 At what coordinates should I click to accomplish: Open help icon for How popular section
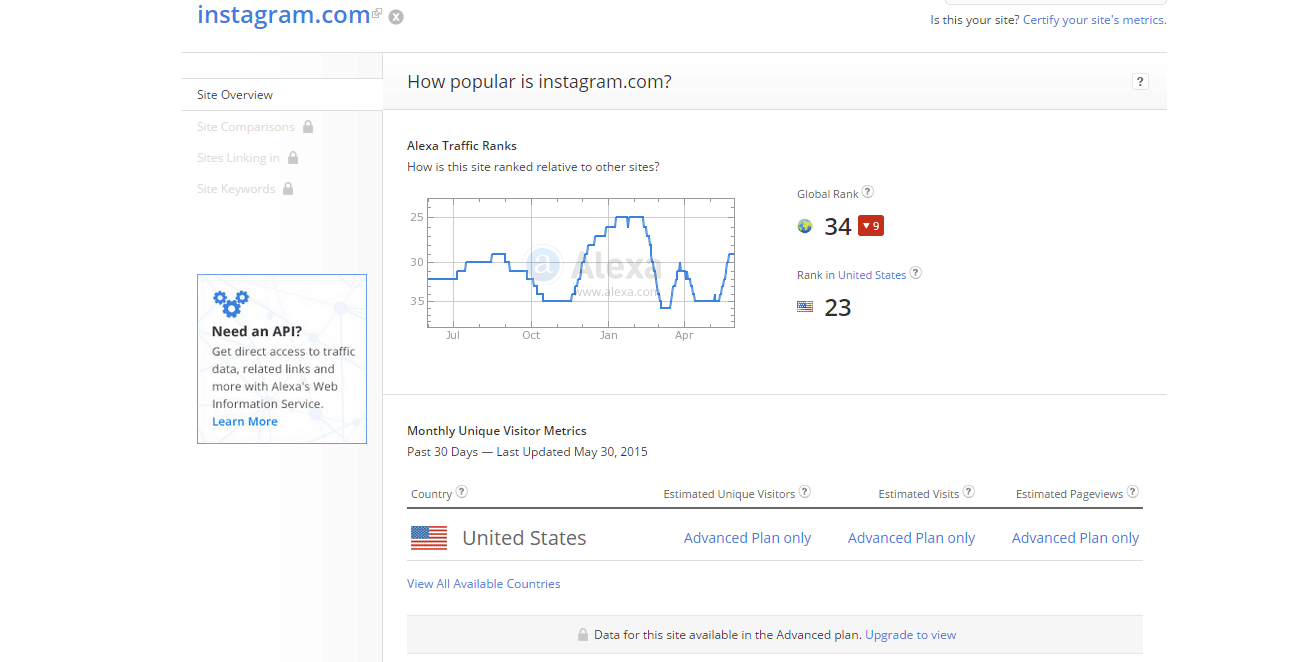(x=1140, y=82)
